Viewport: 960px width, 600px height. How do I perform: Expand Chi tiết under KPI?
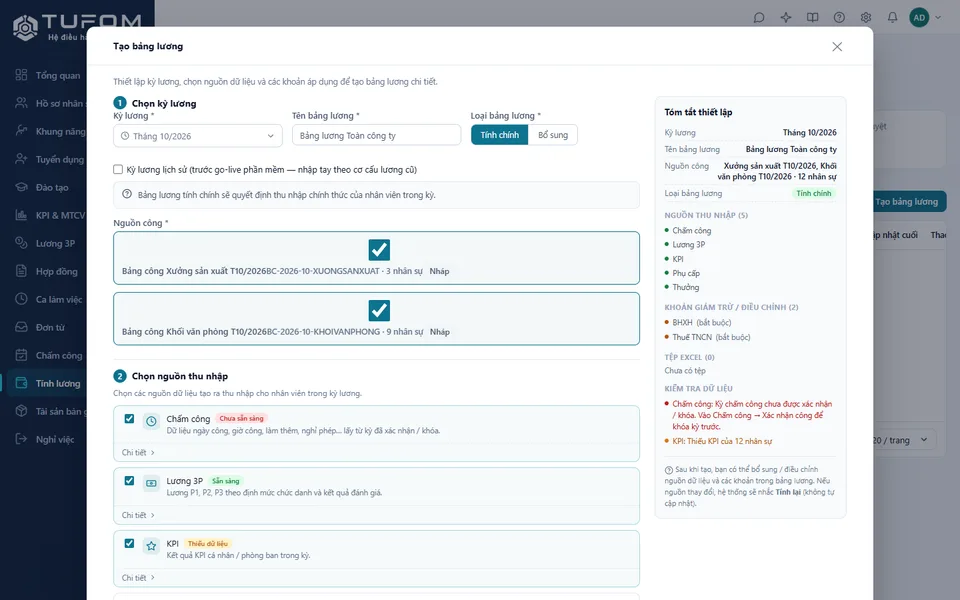tap(138, 577)
